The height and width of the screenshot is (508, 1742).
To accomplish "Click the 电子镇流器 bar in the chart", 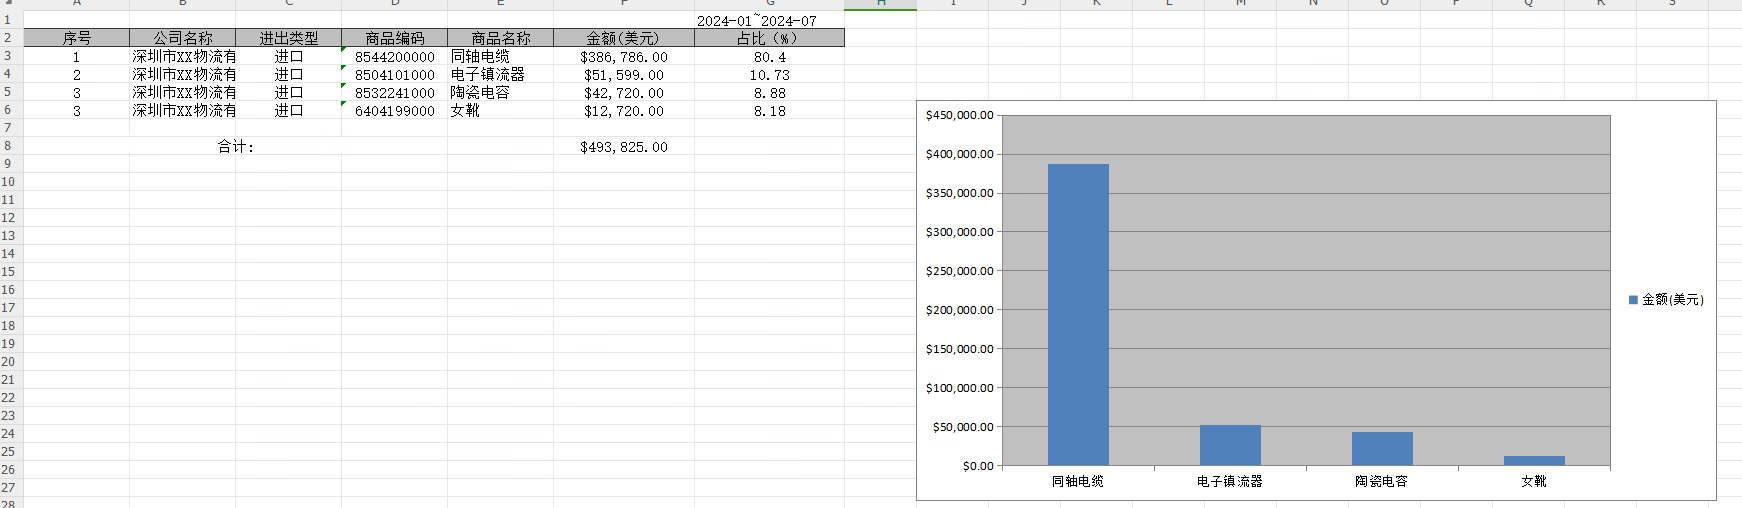I will pyautogui.click(x=1230, y=445).
